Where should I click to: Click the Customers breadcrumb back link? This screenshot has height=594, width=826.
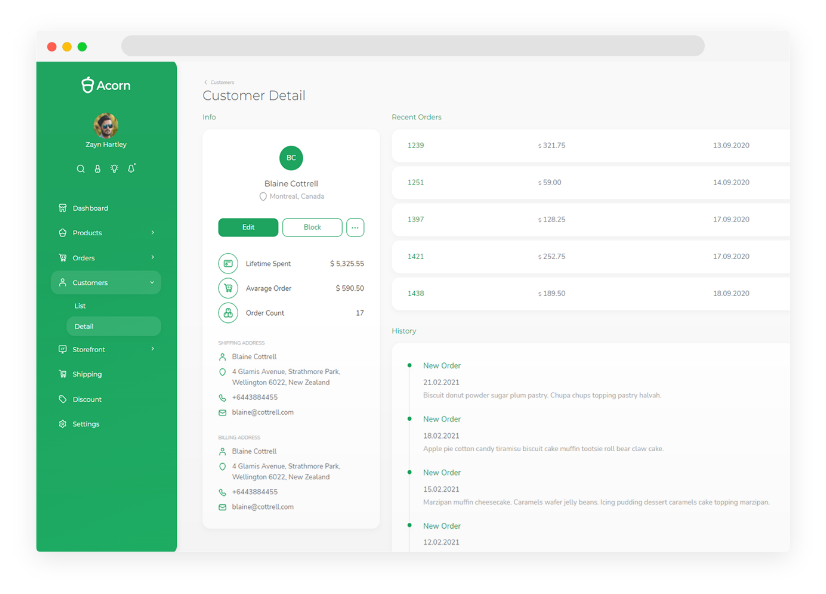click(221, 82)
